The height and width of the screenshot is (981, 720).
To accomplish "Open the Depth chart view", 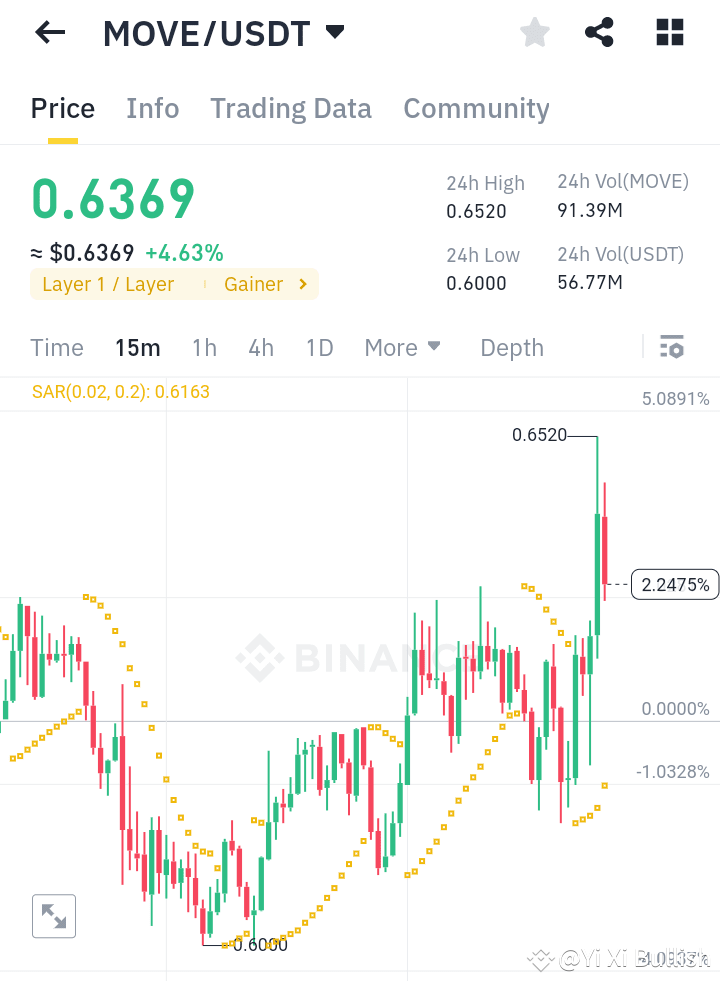I will click(x=511, y=347).
